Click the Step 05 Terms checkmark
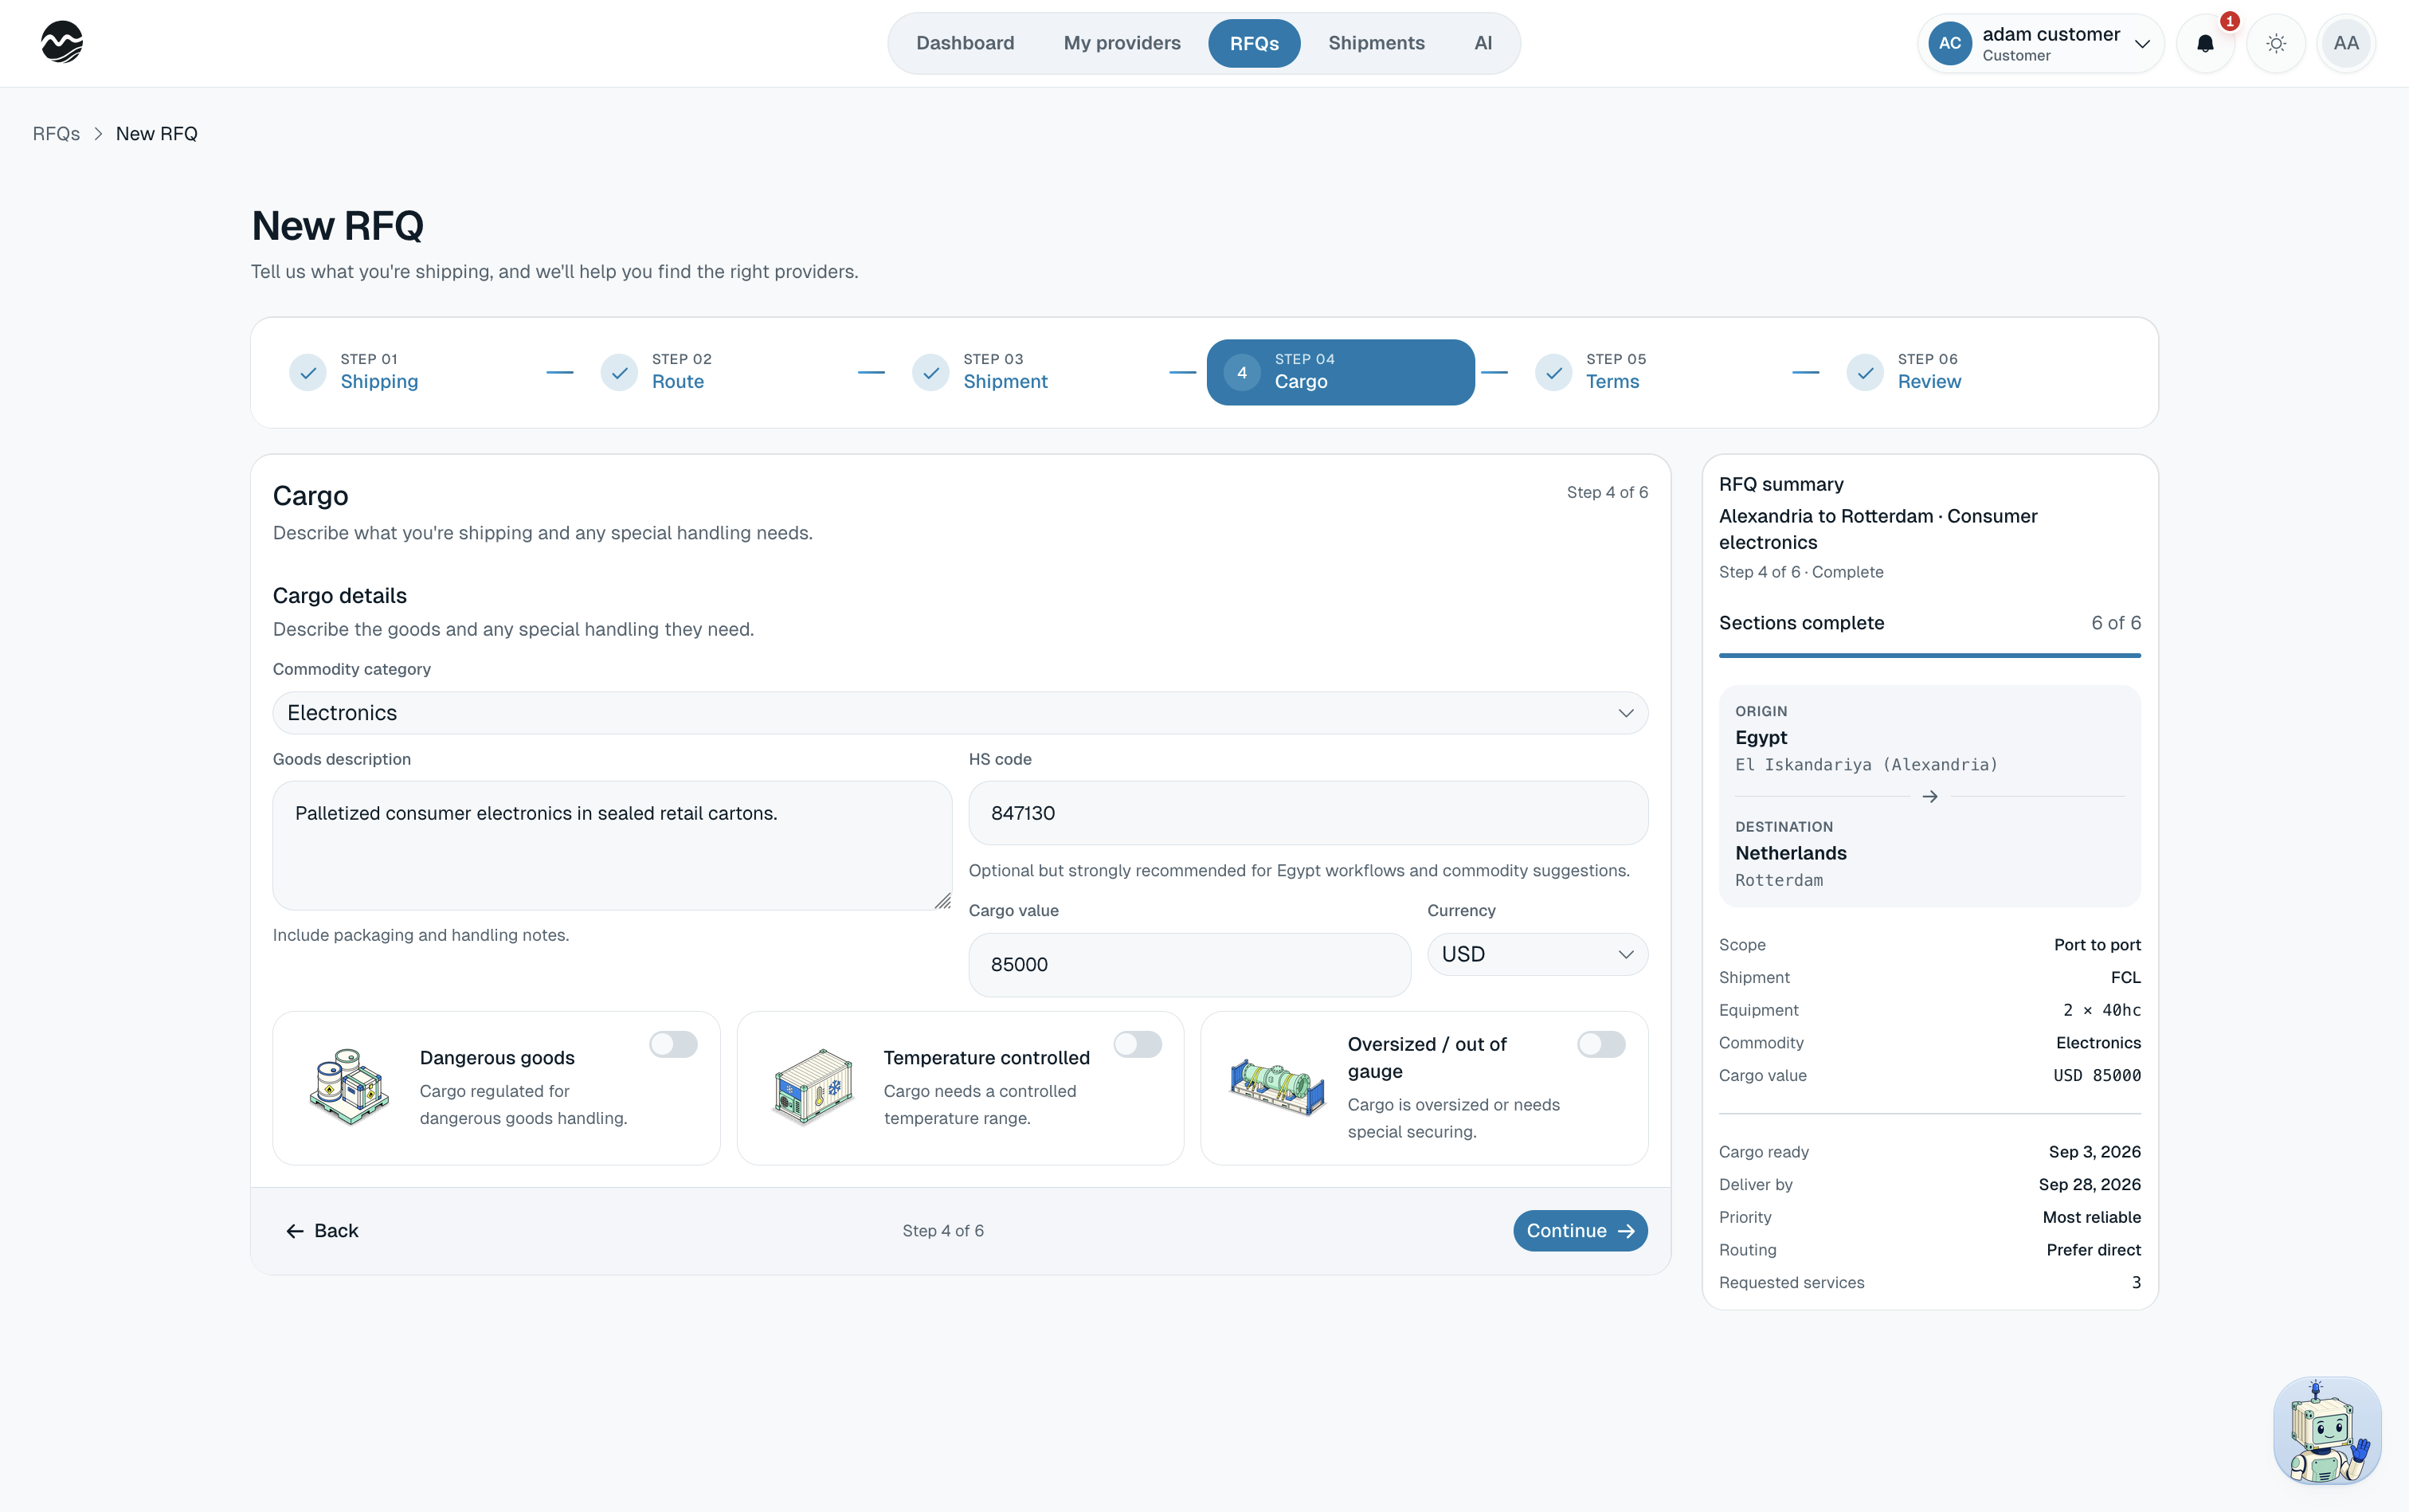The height and width of the screenshot is (1512, 2409). [x=1554, y=373]
